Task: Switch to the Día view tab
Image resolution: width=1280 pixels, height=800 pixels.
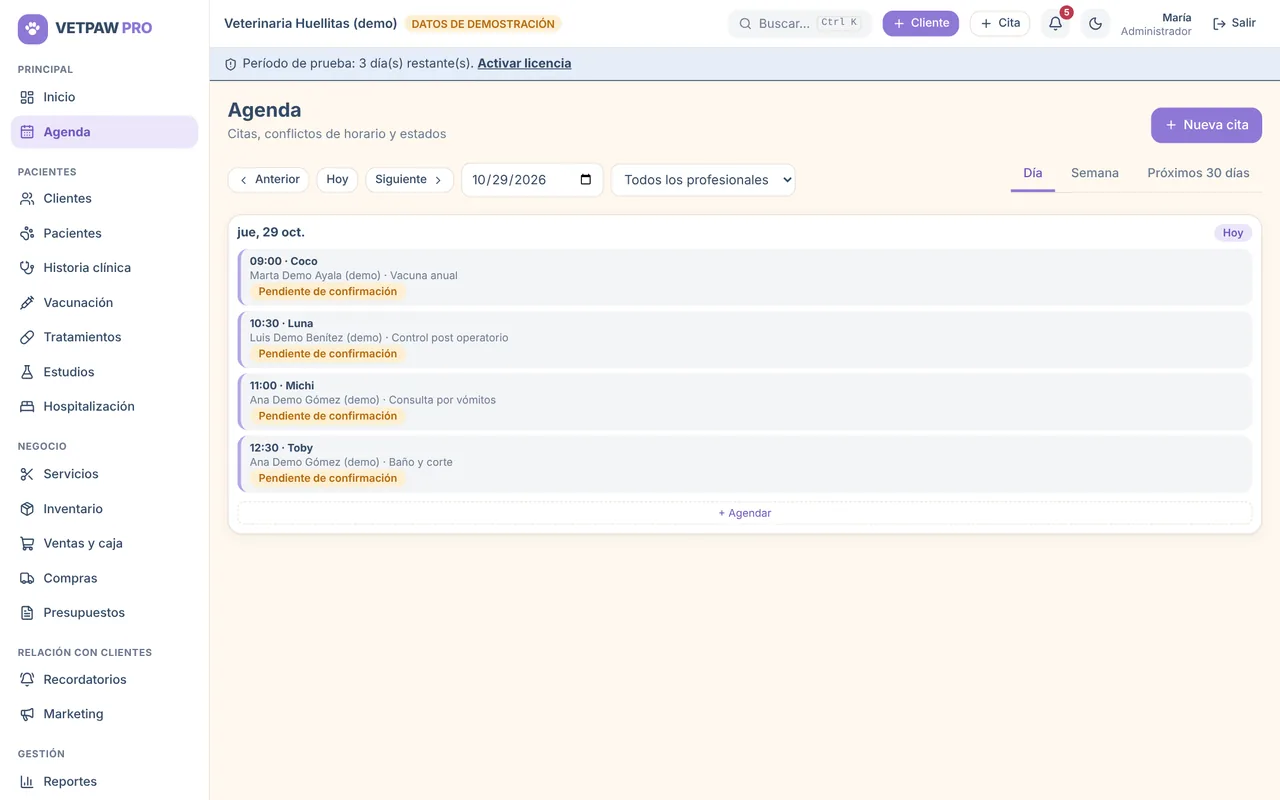Action: pyautogui.click(x=1033, y=173)
